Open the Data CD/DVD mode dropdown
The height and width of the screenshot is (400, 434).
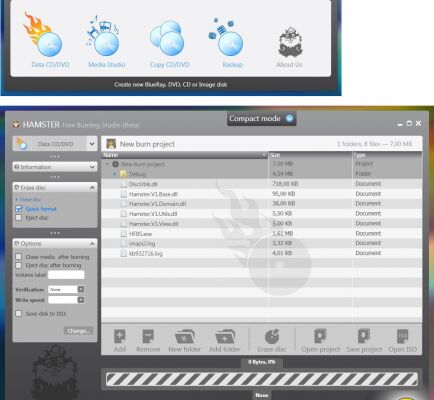coord(92,144)
